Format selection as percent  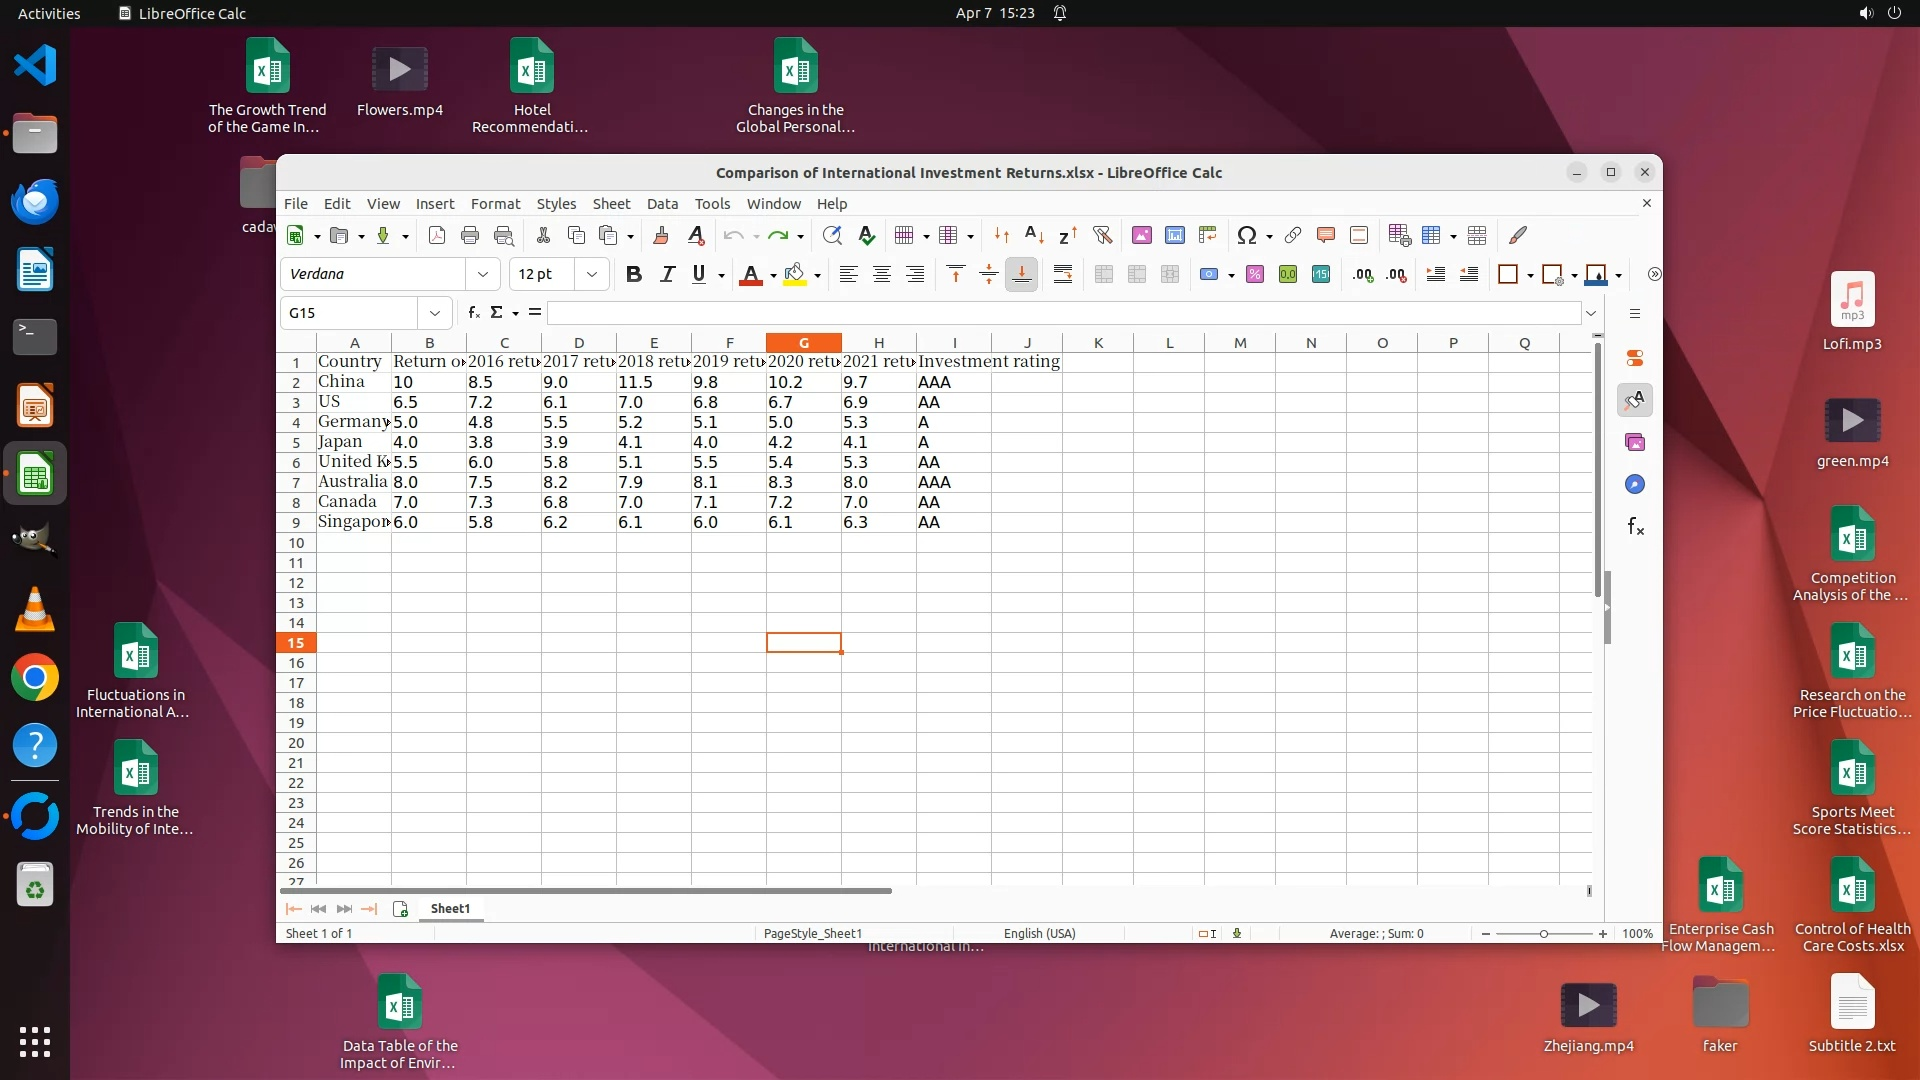[x=1255, y=275]
